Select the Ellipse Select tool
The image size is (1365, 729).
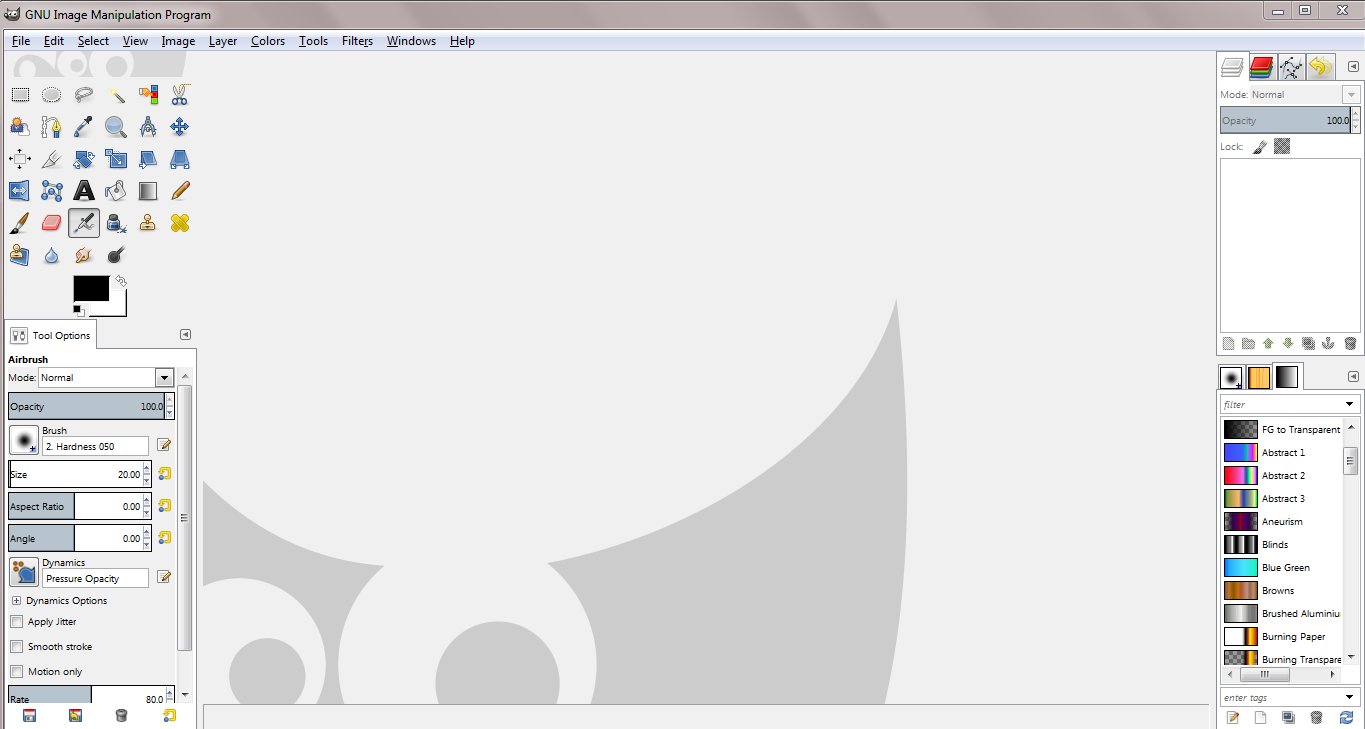coord(52,95)
